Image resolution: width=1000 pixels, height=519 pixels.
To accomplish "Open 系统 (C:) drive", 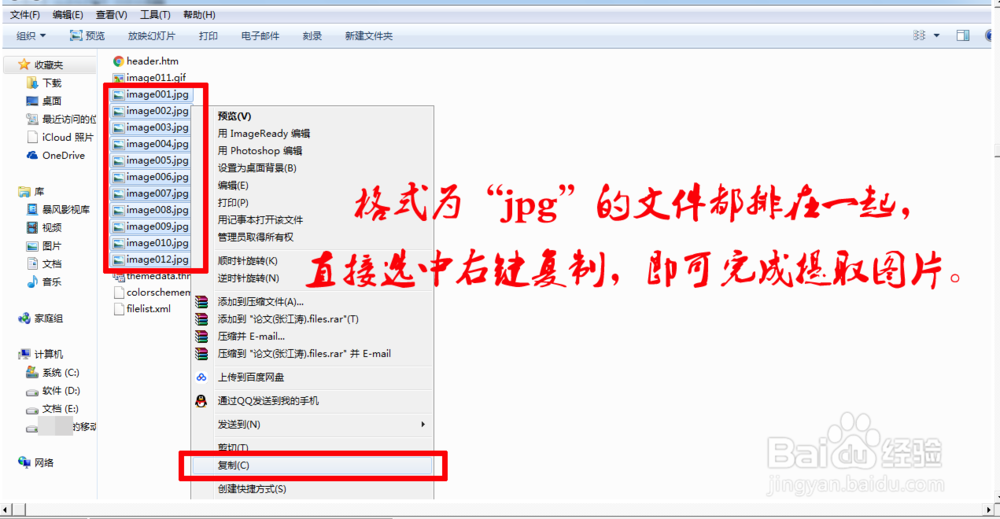I will pyautogui.click(x=53, y=372).
